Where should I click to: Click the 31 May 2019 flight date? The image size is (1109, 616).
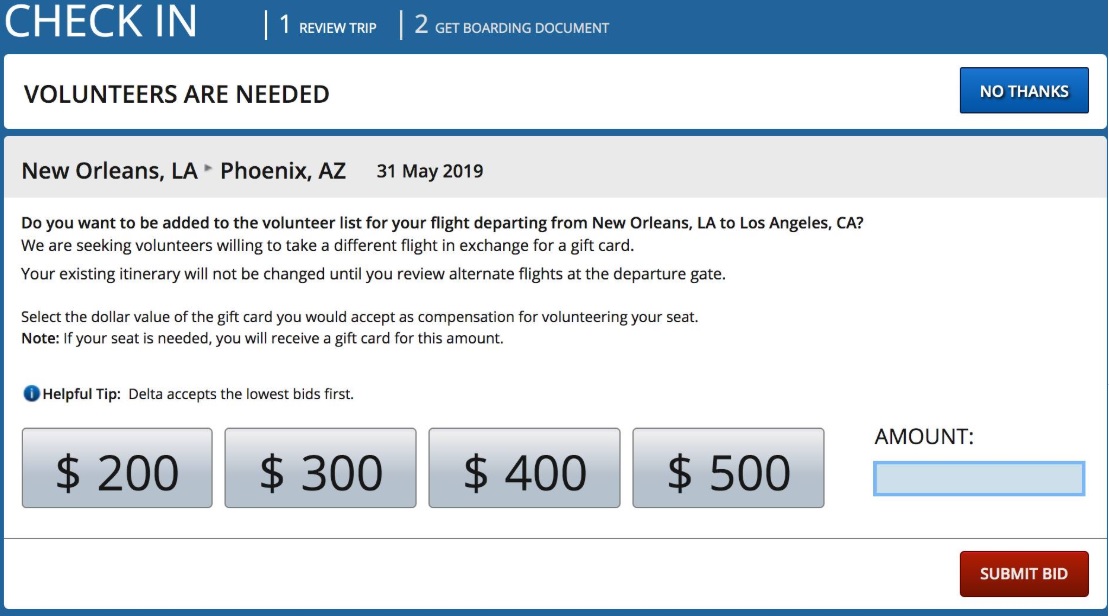[x=430, y=171]
